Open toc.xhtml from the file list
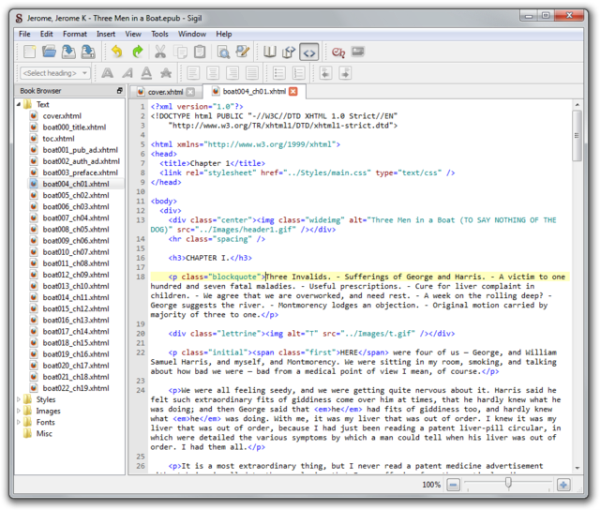 [56, 138]
